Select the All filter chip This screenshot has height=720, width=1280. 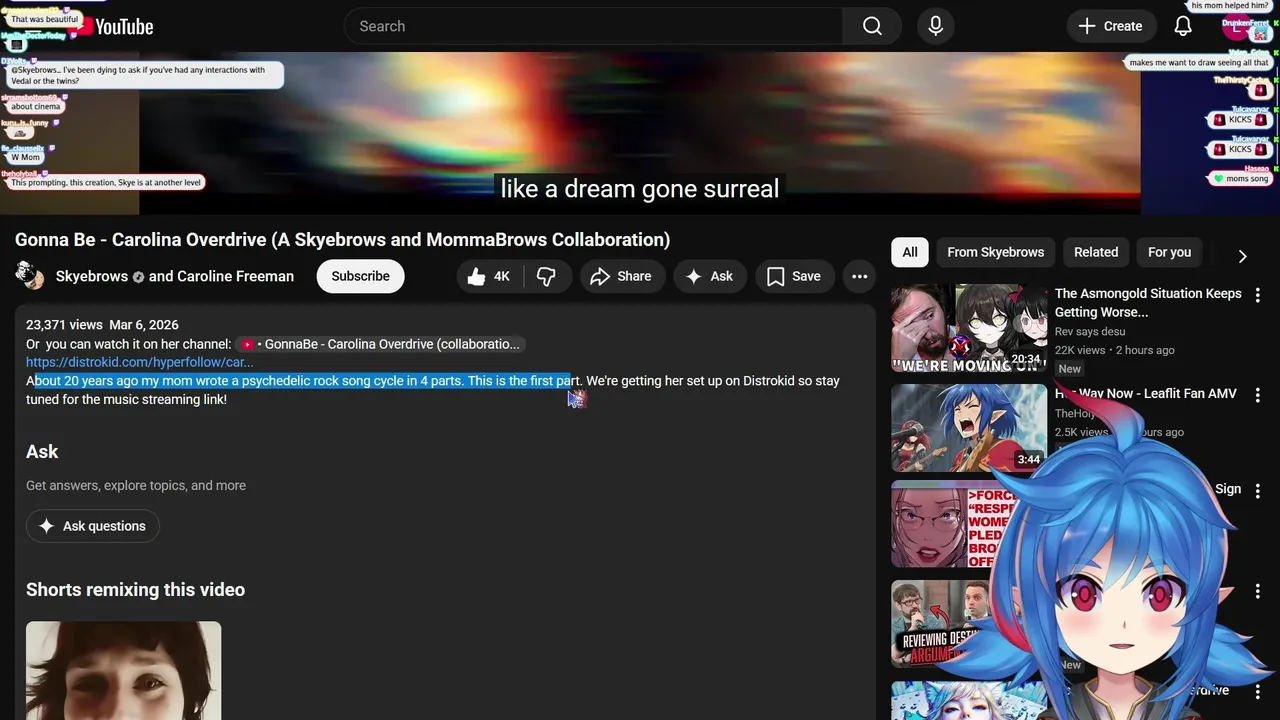[910, 252]
